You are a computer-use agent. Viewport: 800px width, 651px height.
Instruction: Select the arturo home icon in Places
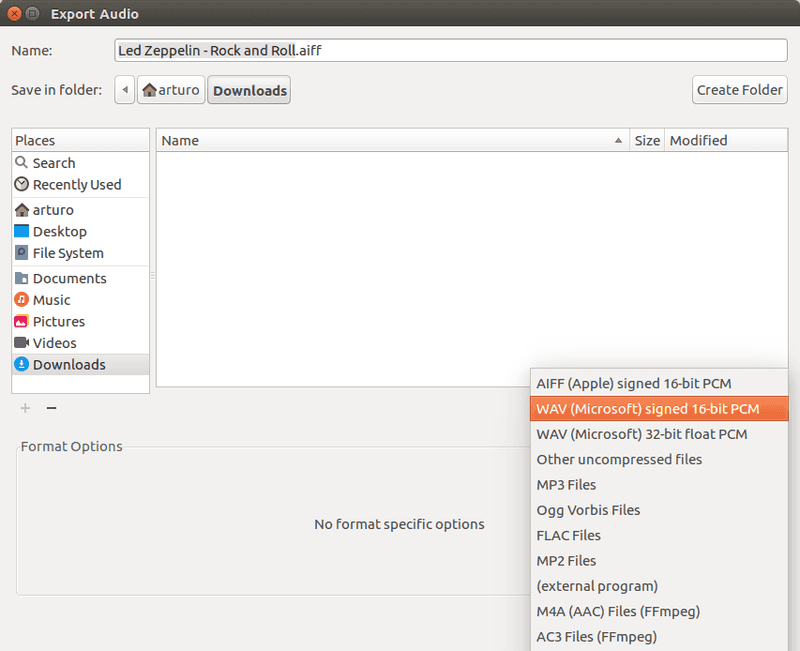(x=22, y=210)
